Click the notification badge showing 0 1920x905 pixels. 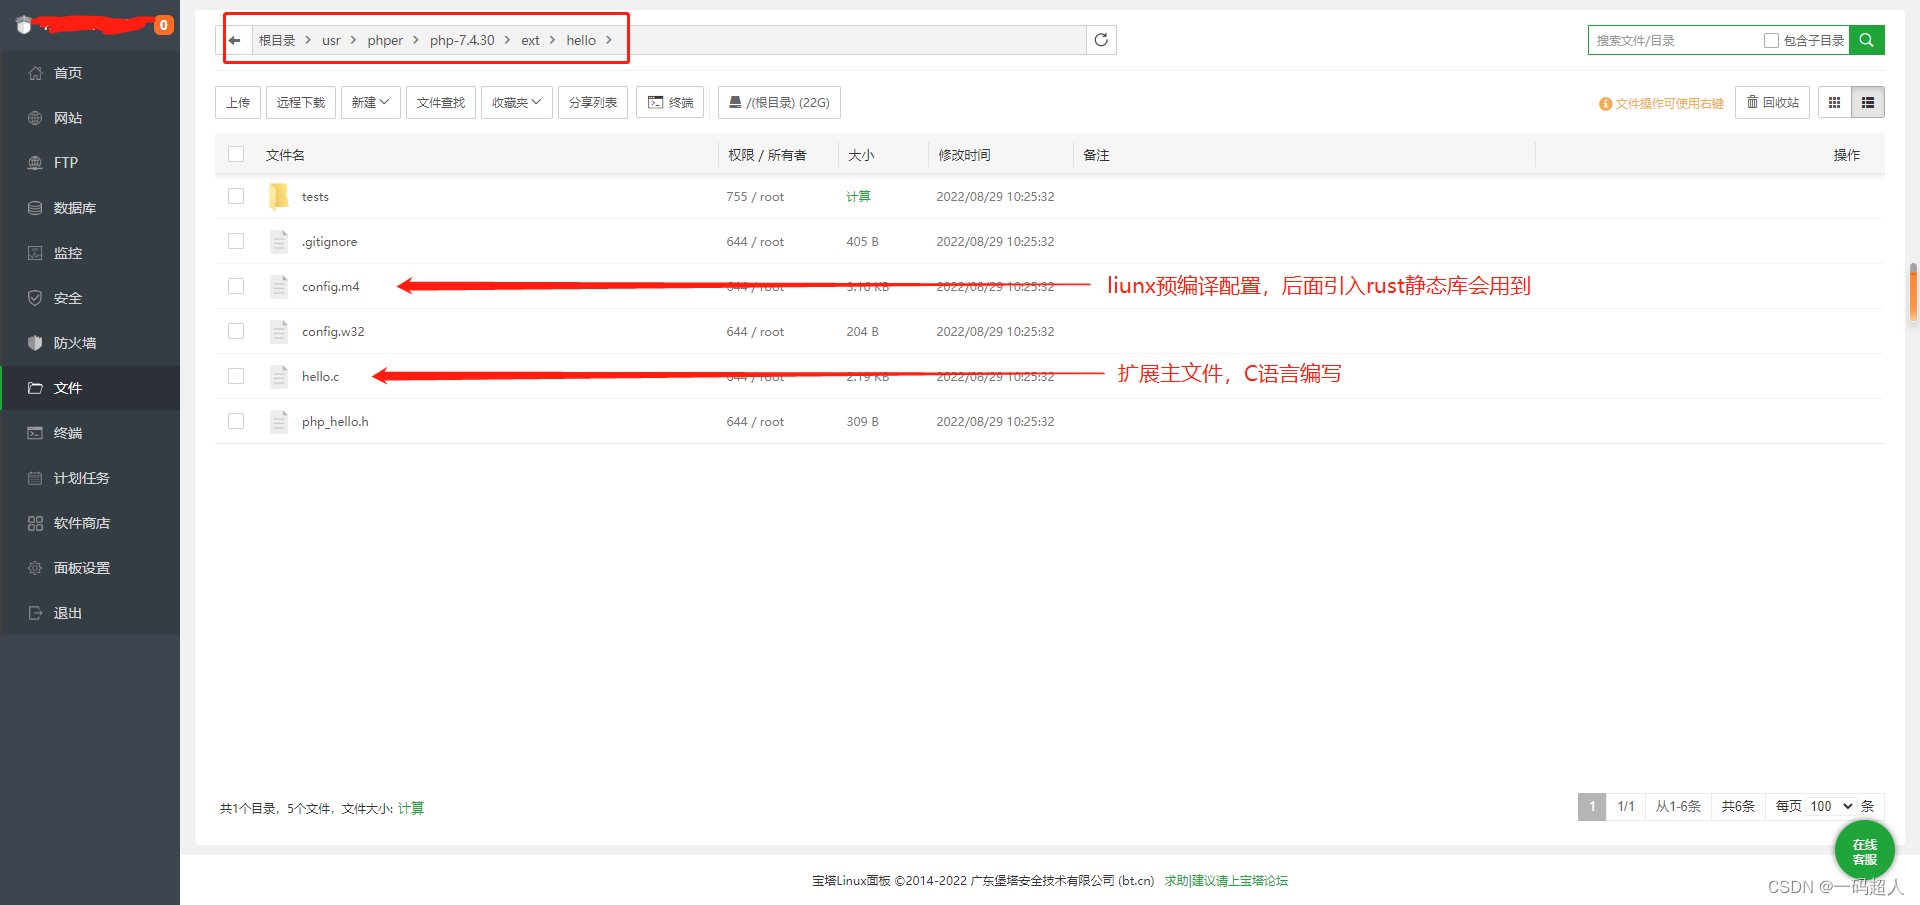[x=163, y=25]
